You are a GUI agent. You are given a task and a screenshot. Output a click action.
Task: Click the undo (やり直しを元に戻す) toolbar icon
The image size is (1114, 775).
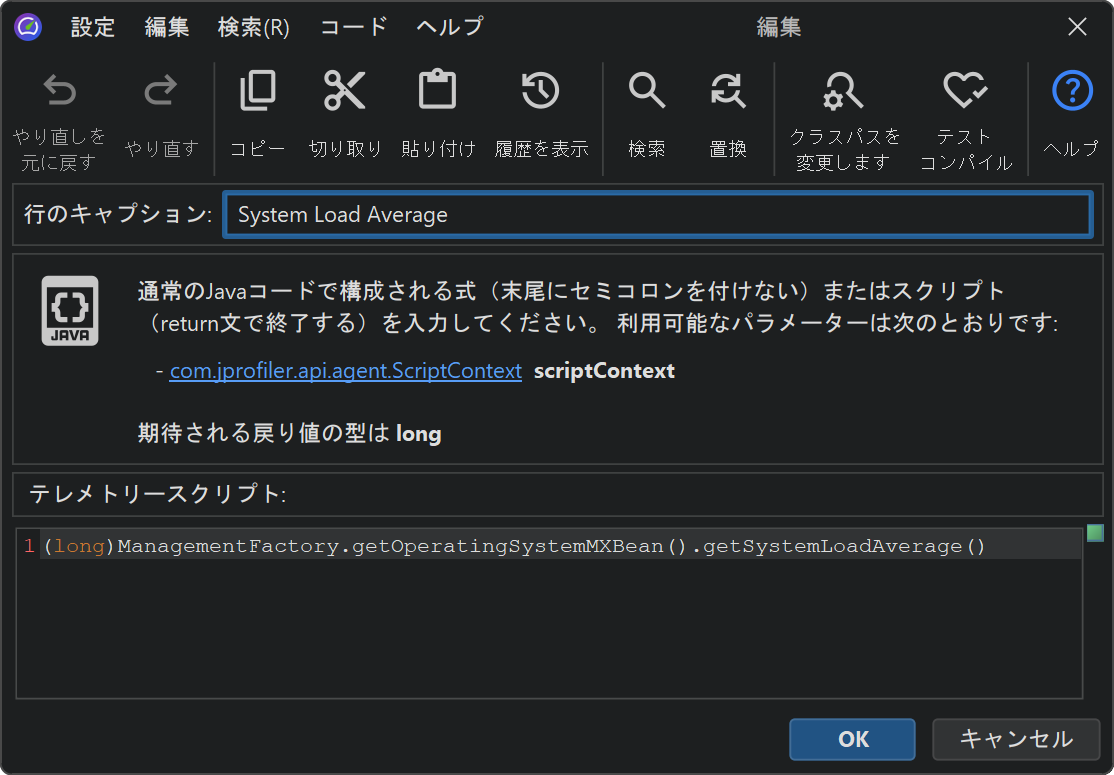(x=59, y=93)
